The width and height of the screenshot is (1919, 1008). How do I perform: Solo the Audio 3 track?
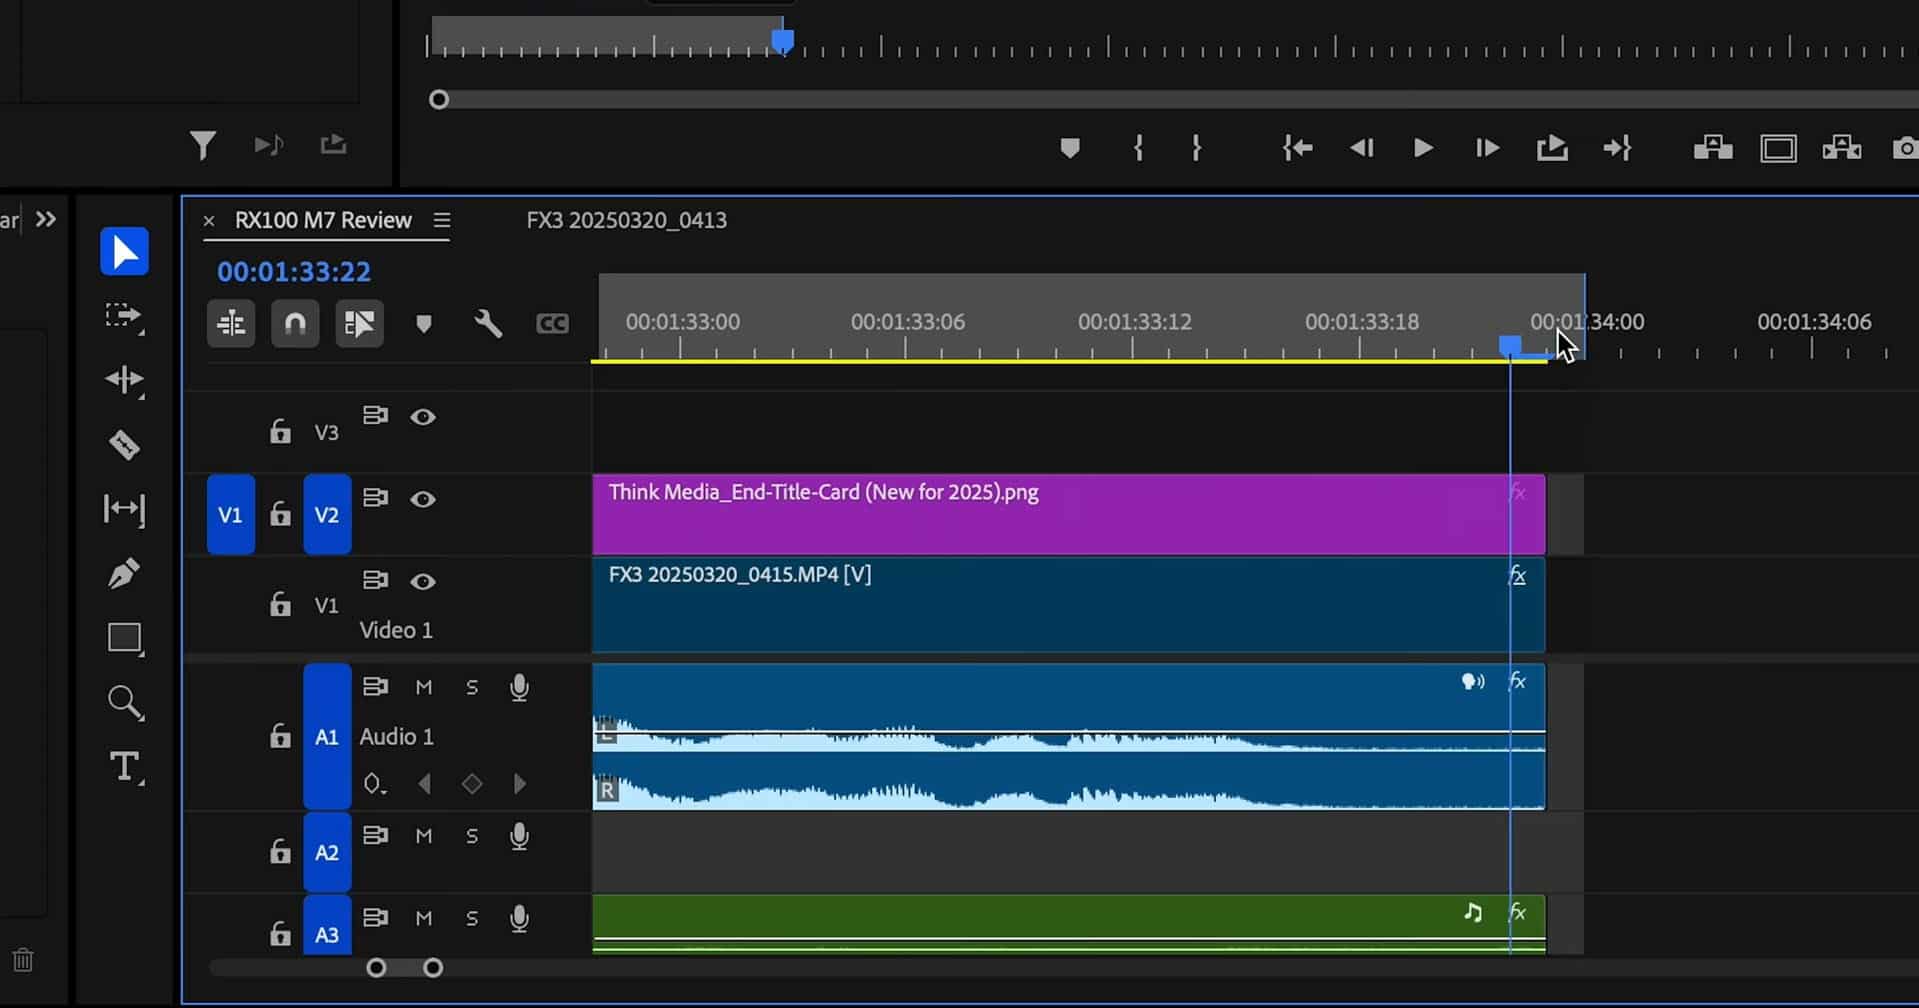pyautogui.click(x=472, y=919)
